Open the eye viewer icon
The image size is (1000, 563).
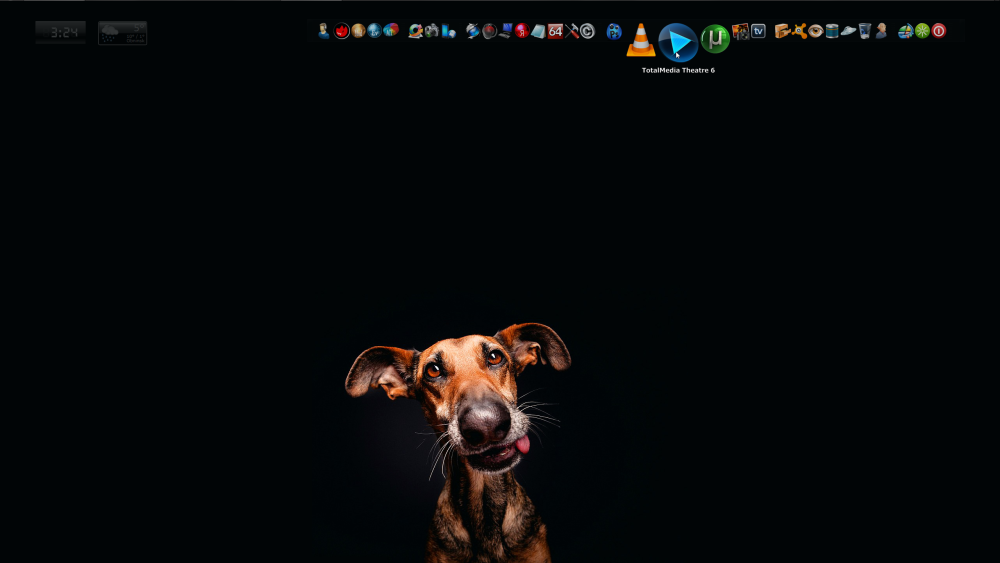(x=815, y=31)
